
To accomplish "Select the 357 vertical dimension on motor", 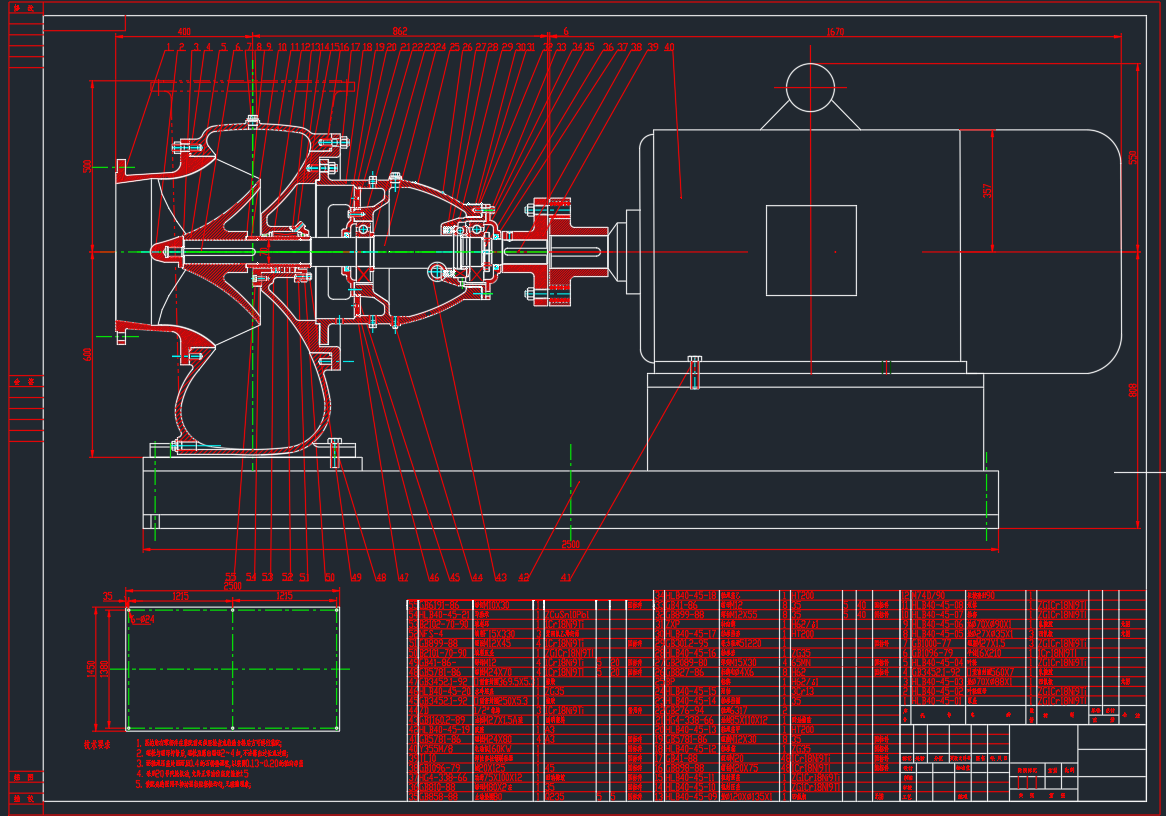I will coord(988,189).
